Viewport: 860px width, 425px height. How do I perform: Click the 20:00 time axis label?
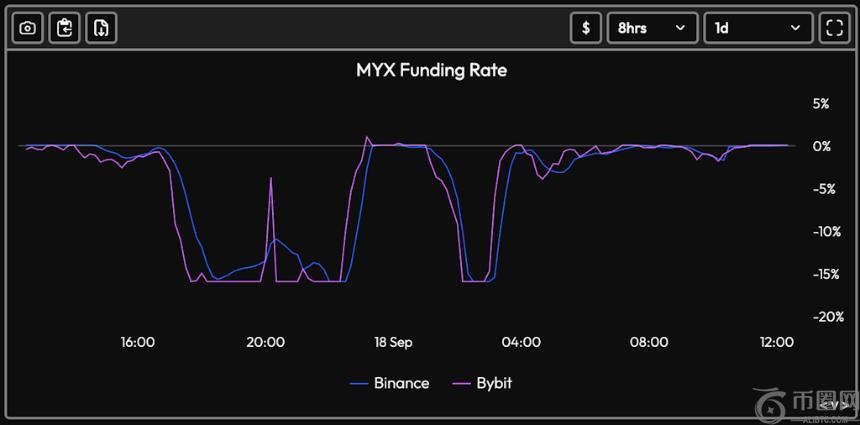(x=265, y=342)
